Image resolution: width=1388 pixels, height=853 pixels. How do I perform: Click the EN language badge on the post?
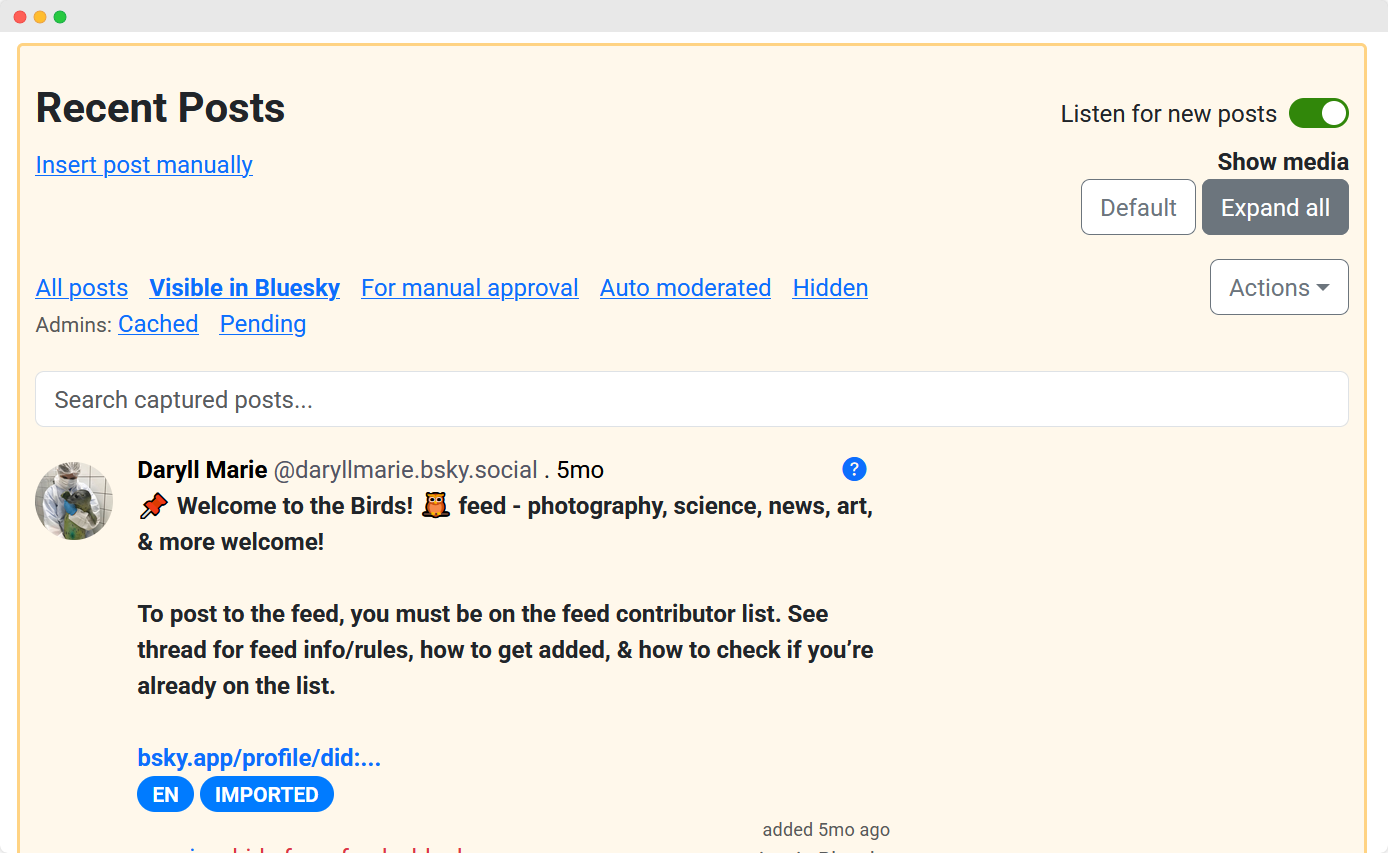pos(165,794)
